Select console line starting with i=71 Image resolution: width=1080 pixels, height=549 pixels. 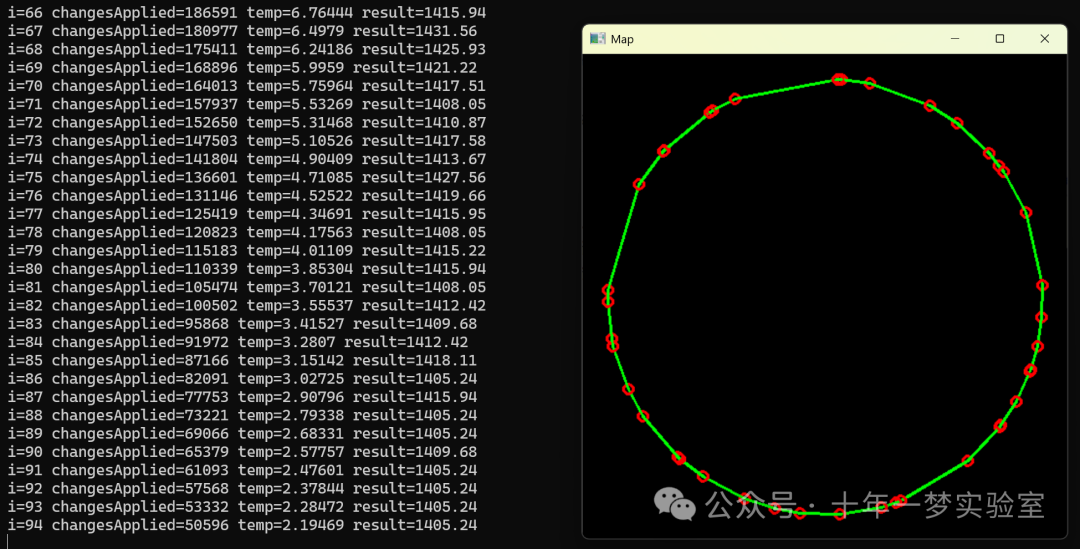coord(247,104)
